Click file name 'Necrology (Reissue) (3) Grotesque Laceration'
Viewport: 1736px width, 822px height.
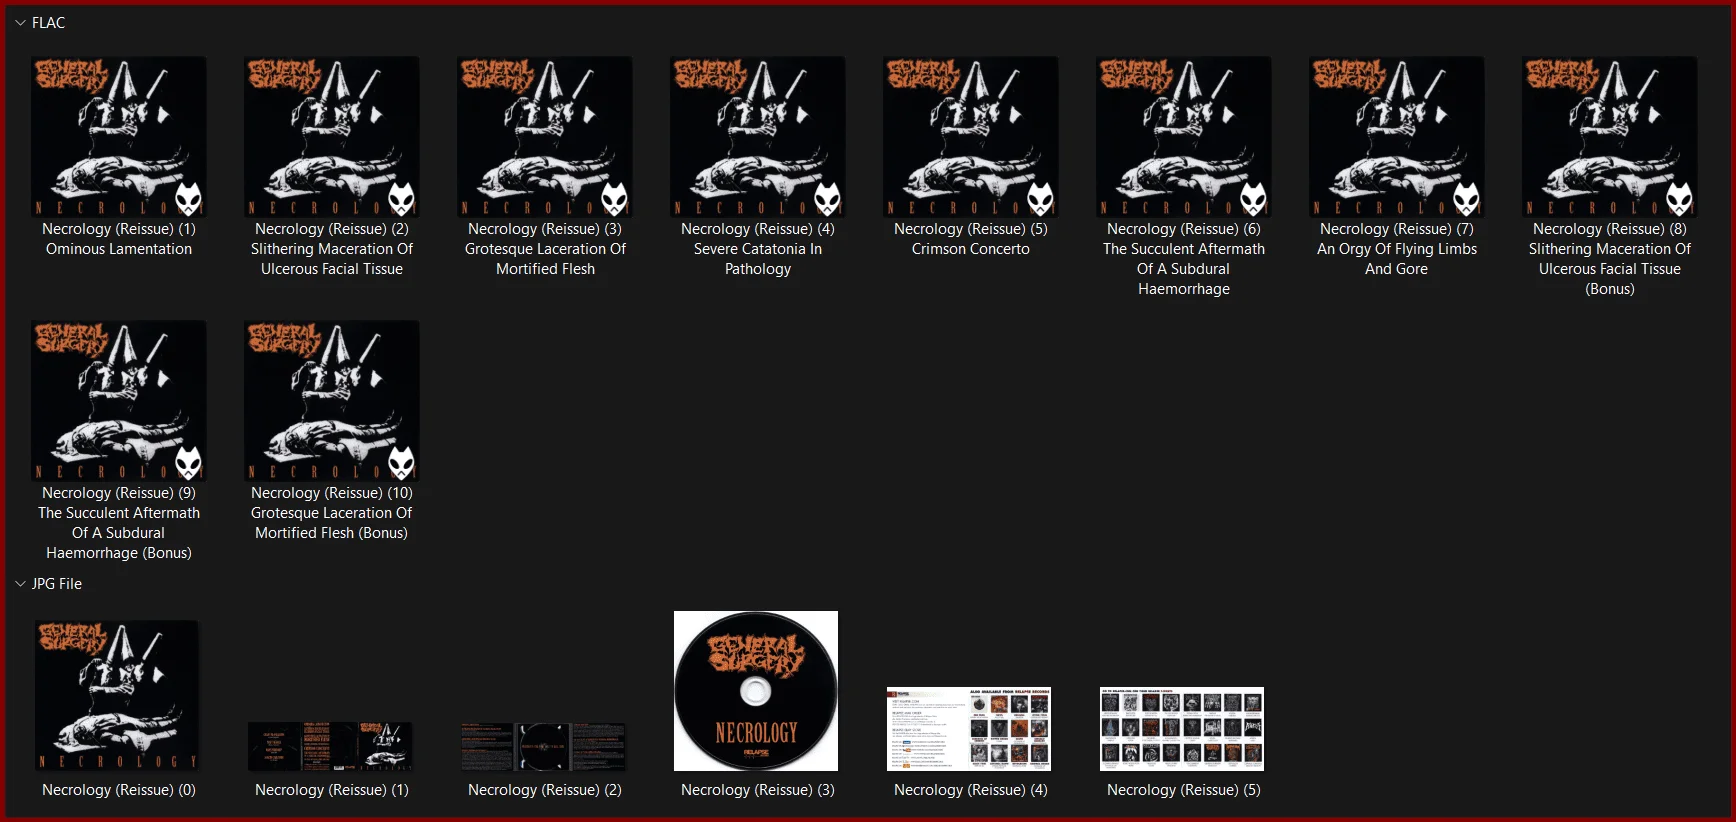(x=545, y=249)
